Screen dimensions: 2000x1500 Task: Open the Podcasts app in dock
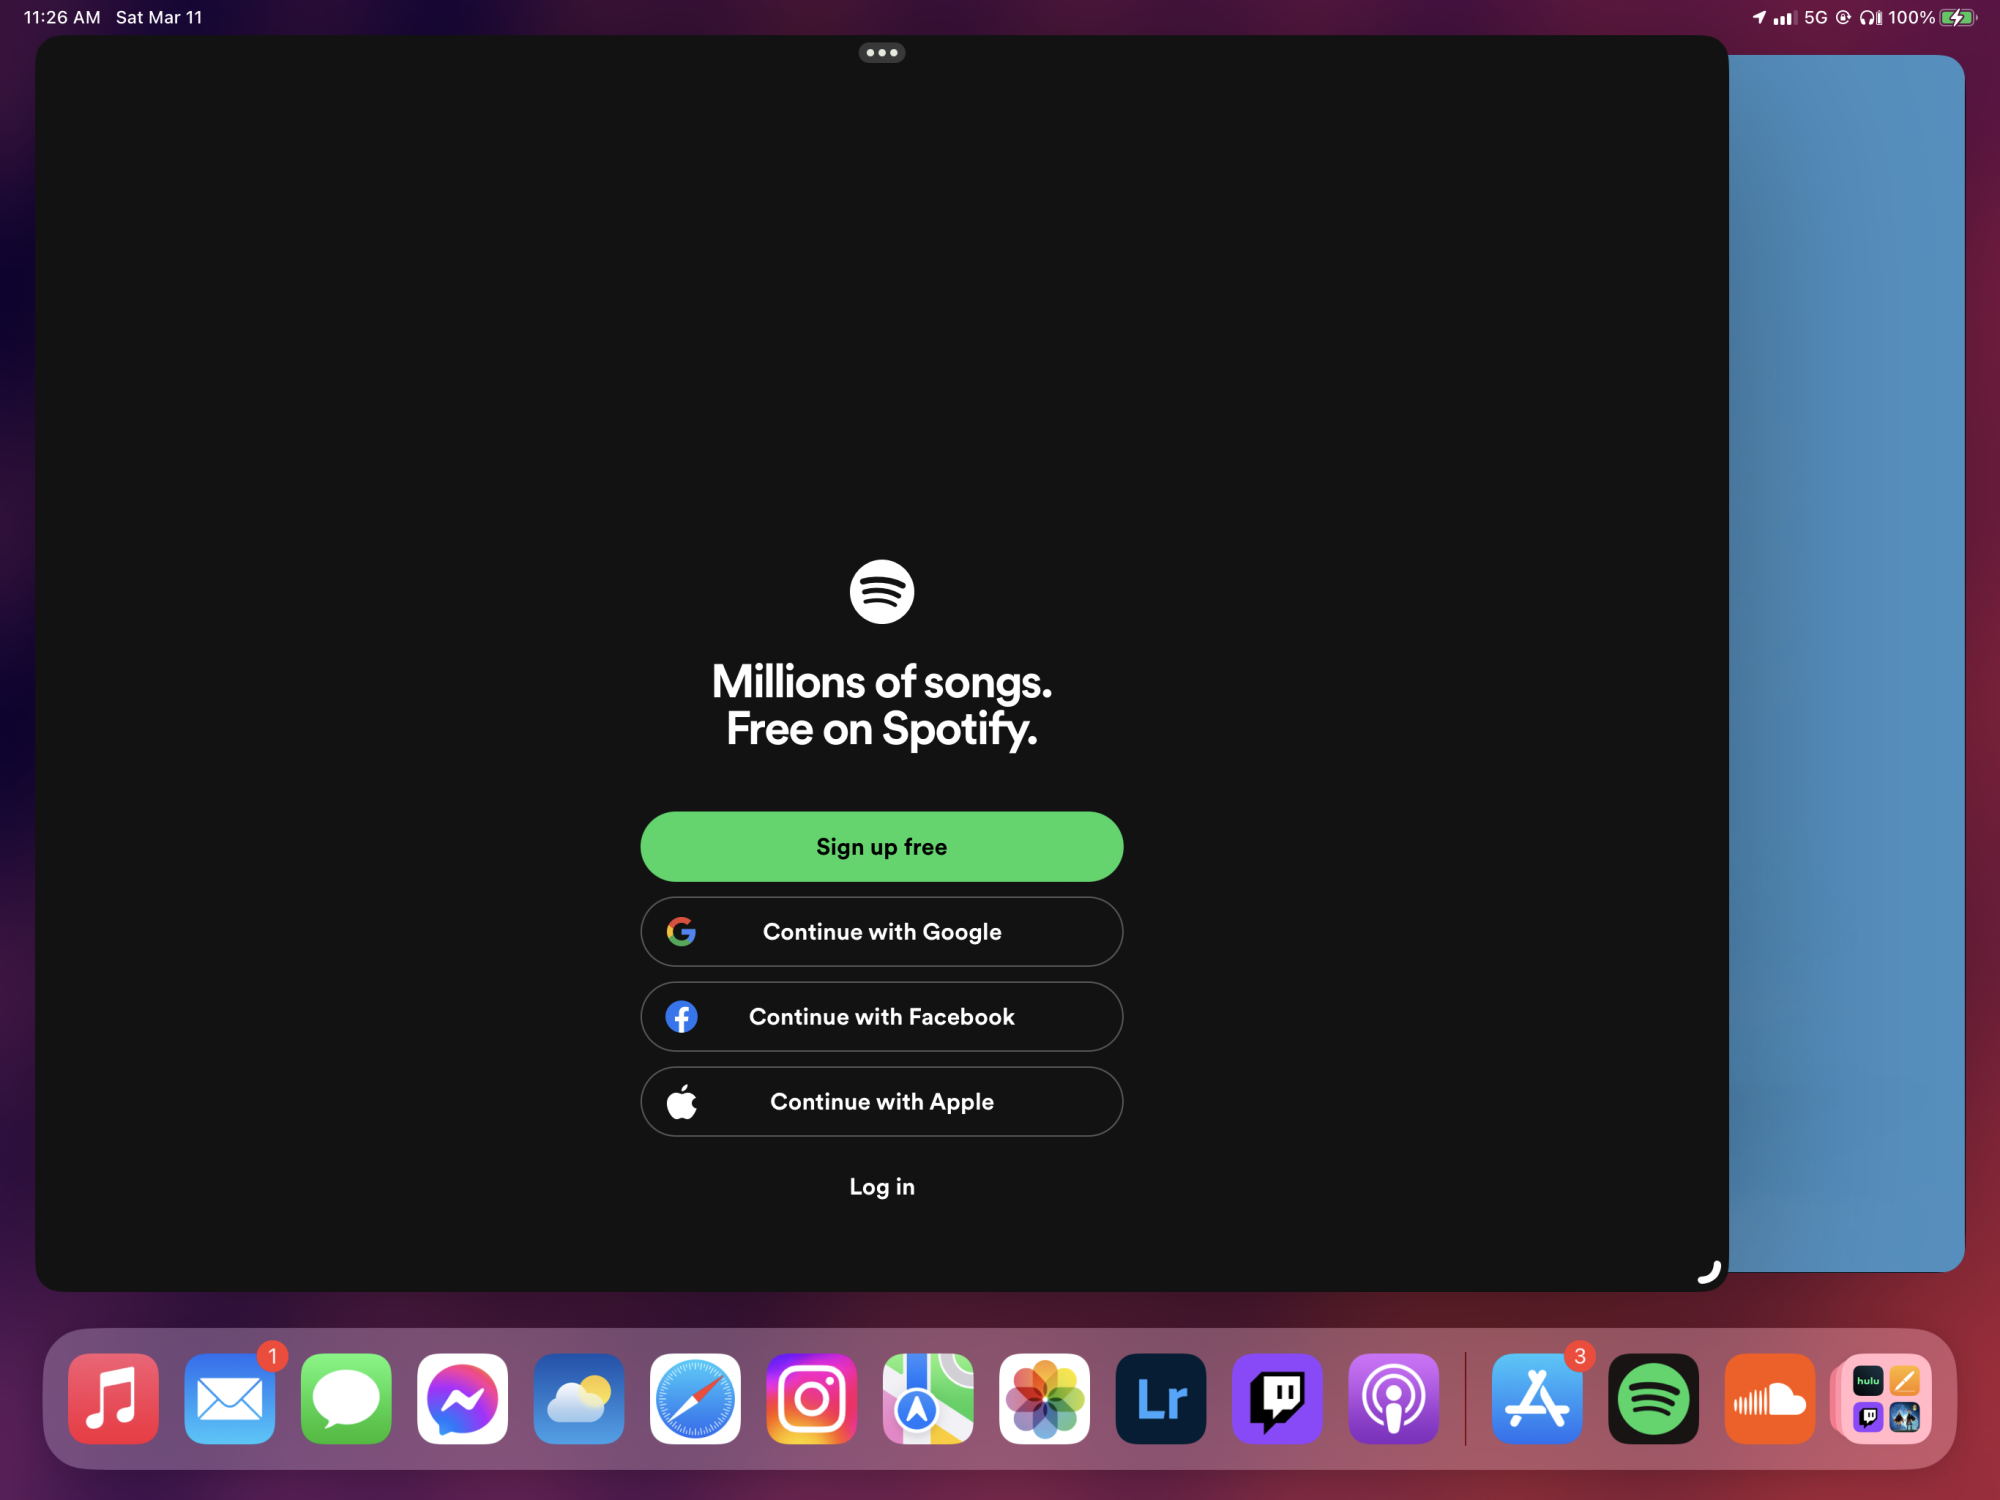click(1393, 1399)
